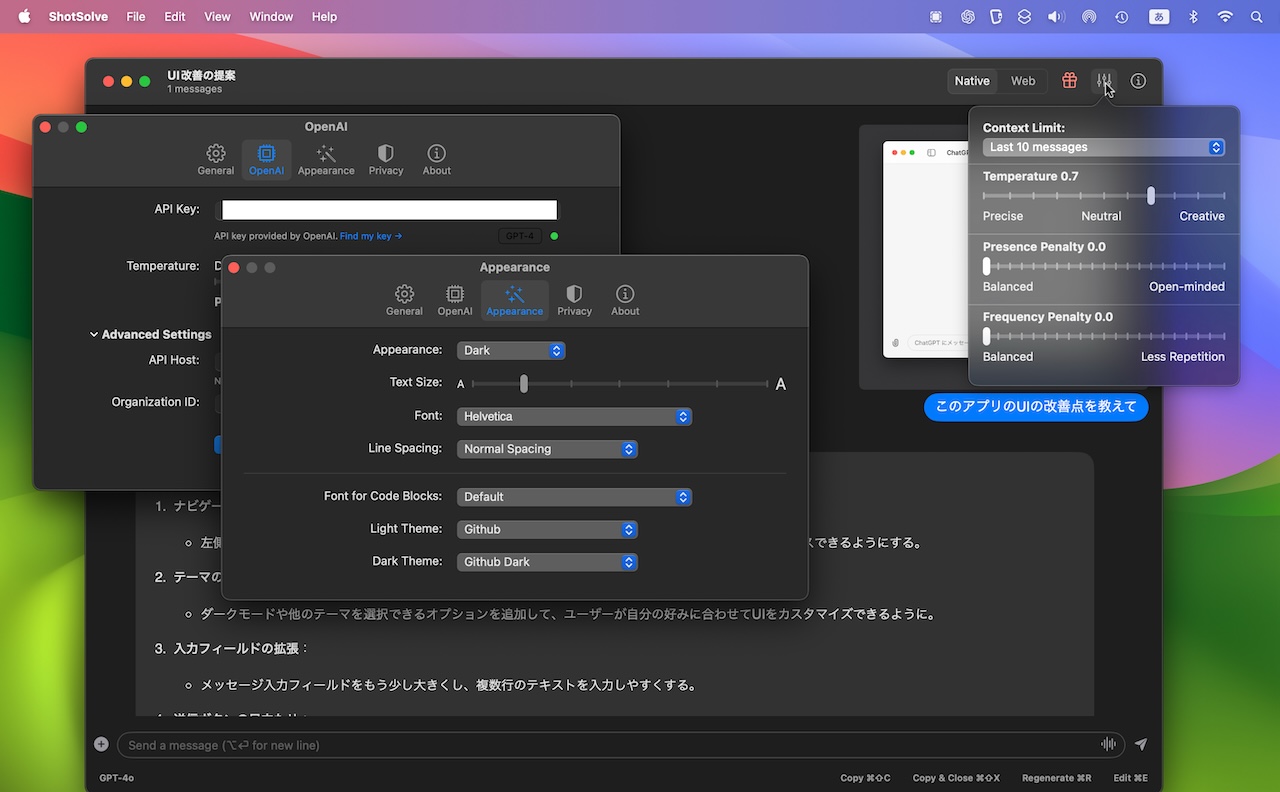The width and height of the screenshot is (1280, 792).
Task: Open the info icon in the toolbar
Action: (x=1138, y=81)
